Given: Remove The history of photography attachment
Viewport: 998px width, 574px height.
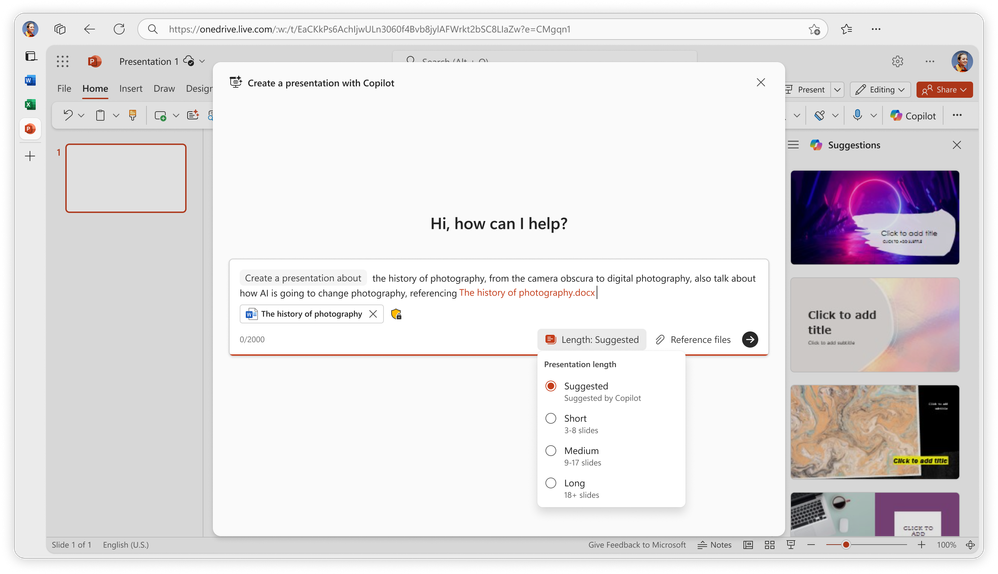Looking at the screenshot, I should point(373,314).
